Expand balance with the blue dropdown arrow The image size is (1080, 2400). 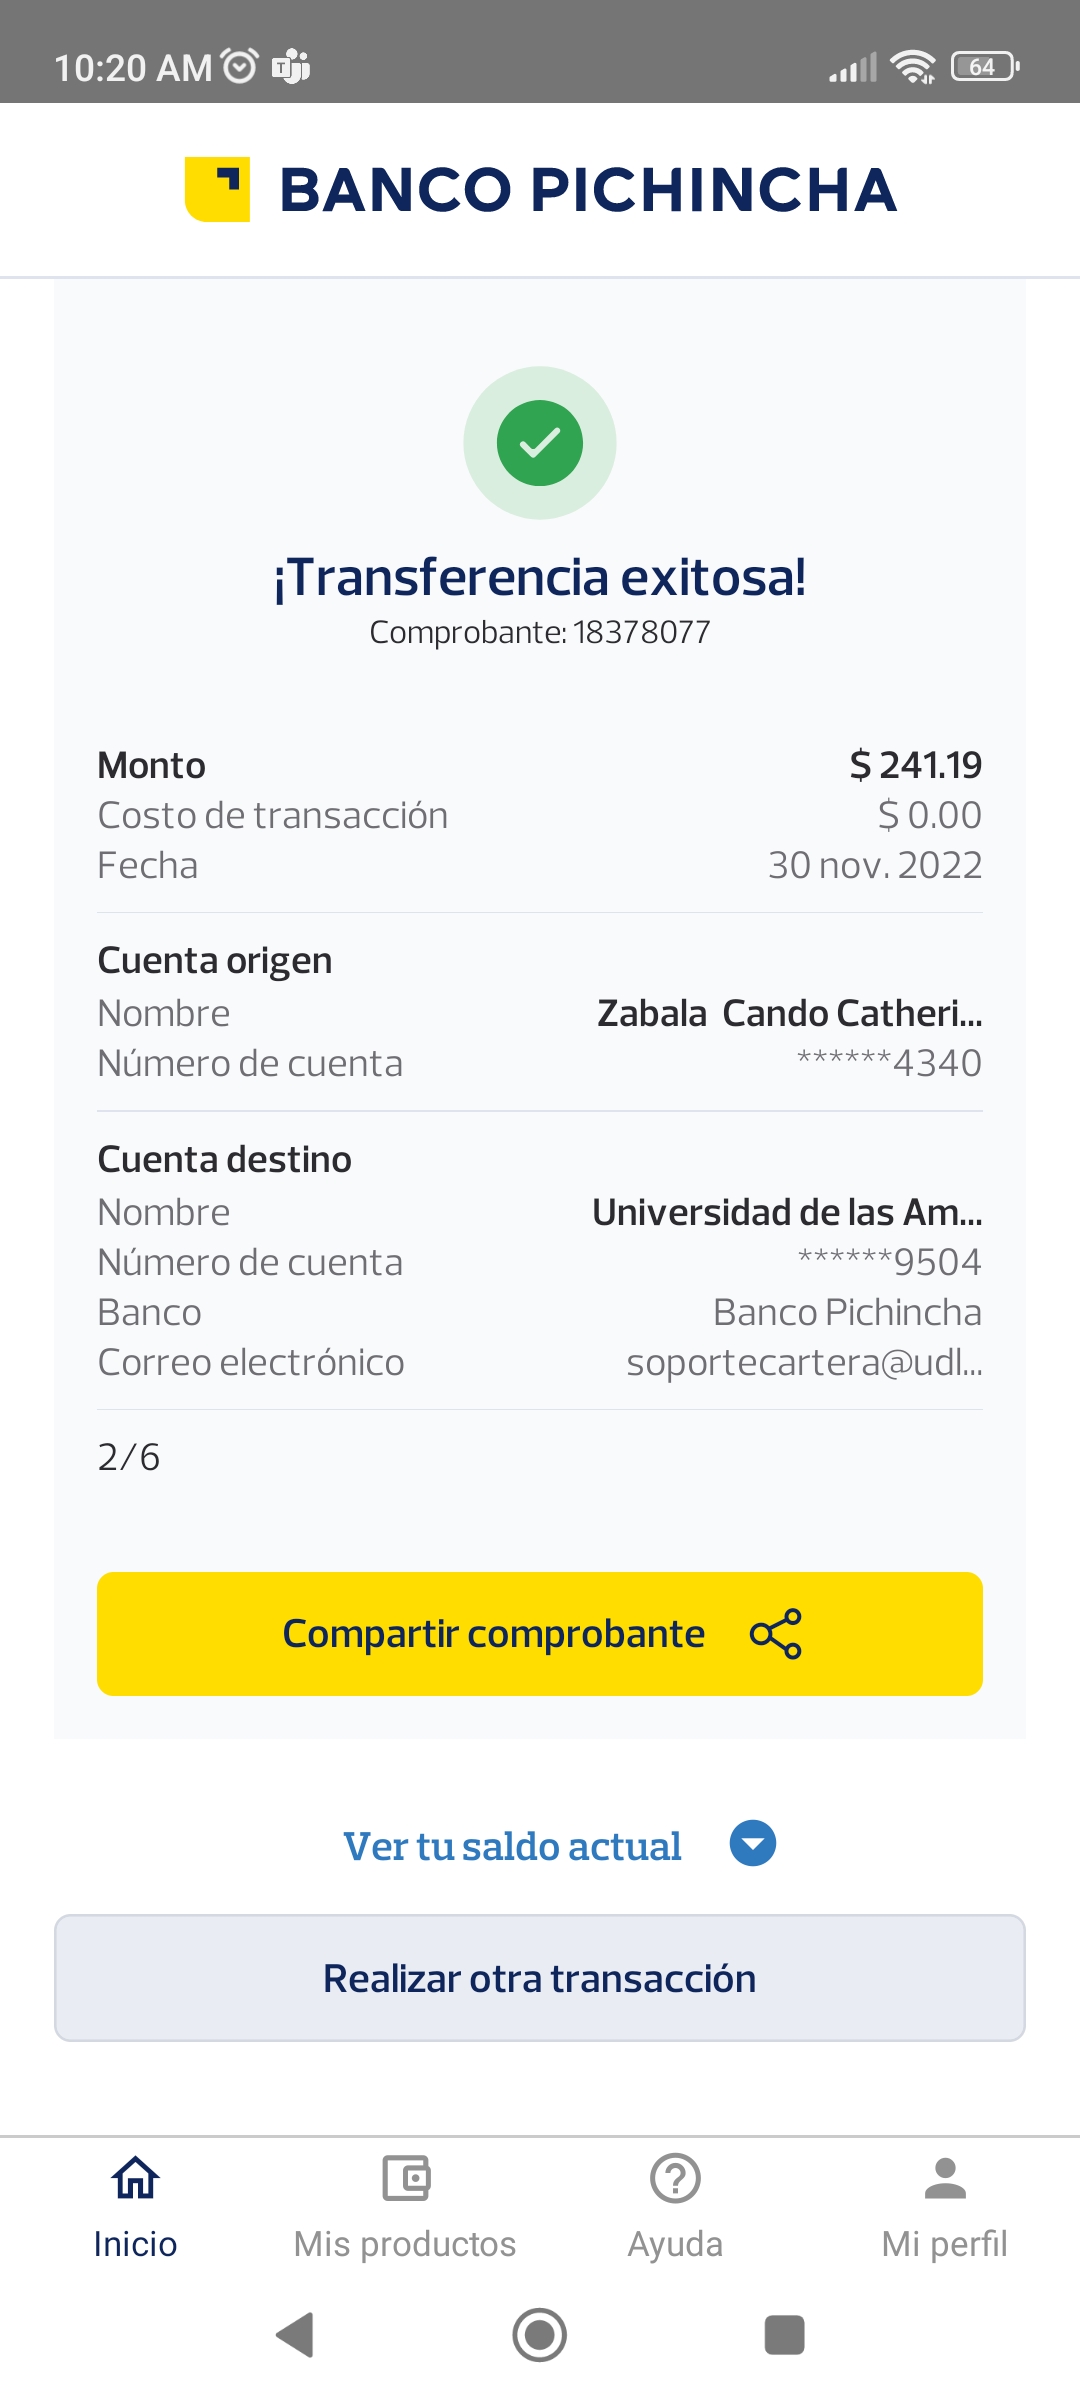[753, 1844]
